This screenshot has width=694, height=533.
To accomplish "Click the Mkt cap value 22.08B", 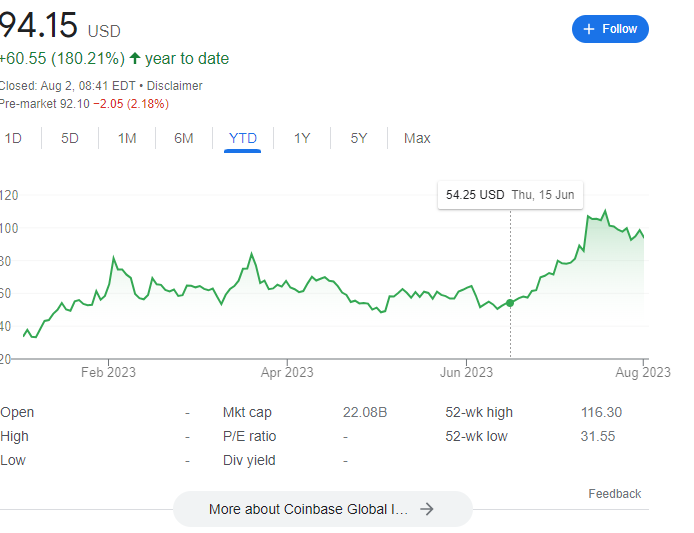I will tap(365, 412).
